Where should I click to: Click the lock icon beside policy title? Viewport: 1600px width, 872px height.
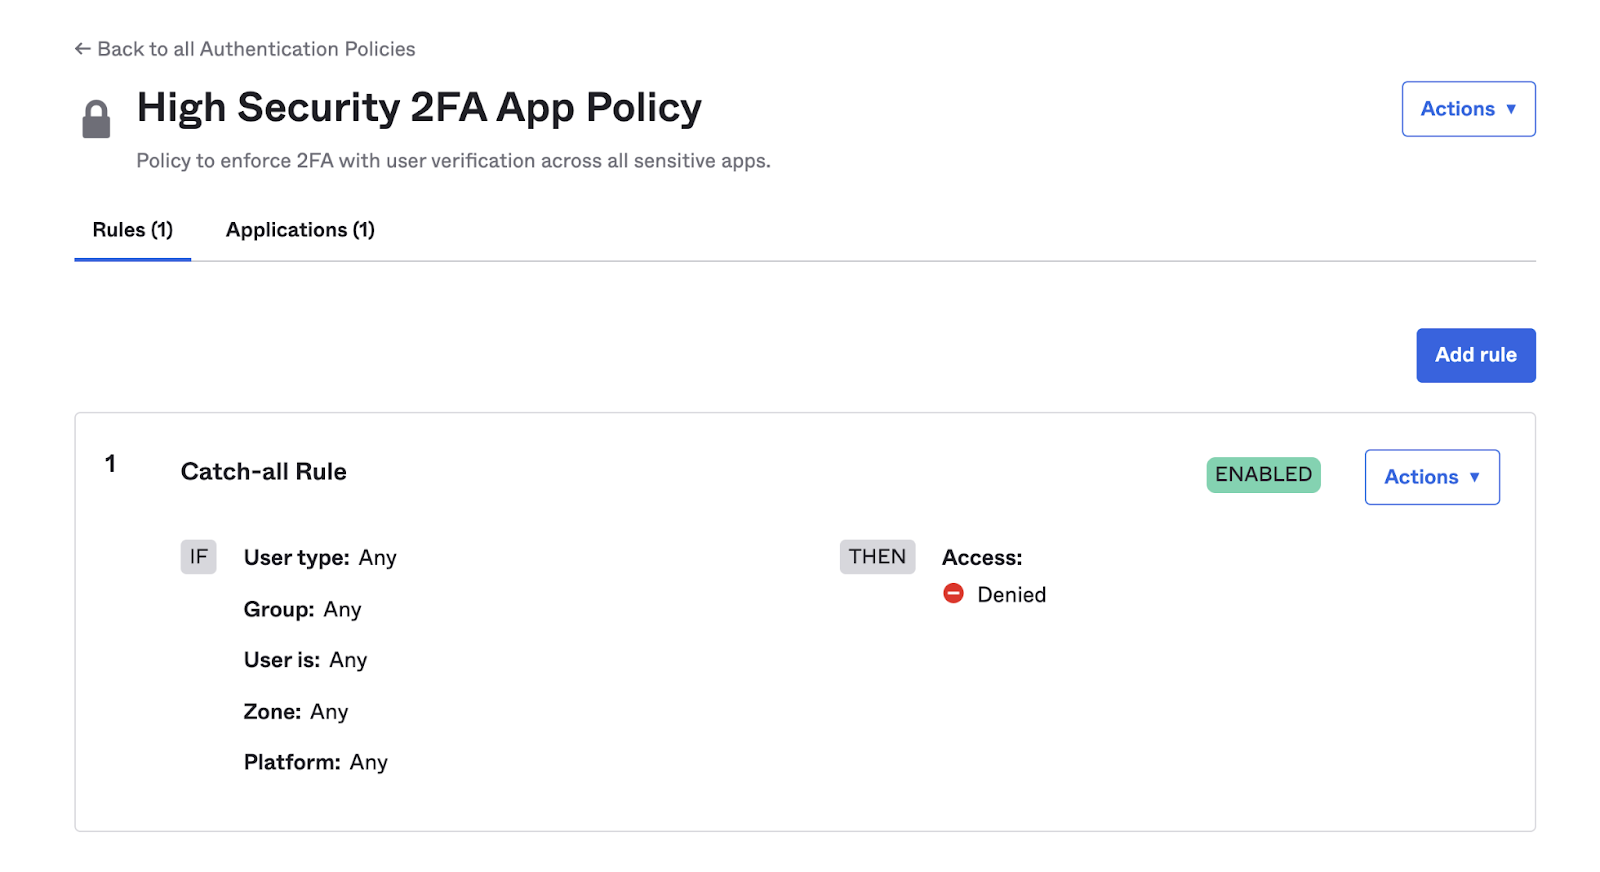96,119
